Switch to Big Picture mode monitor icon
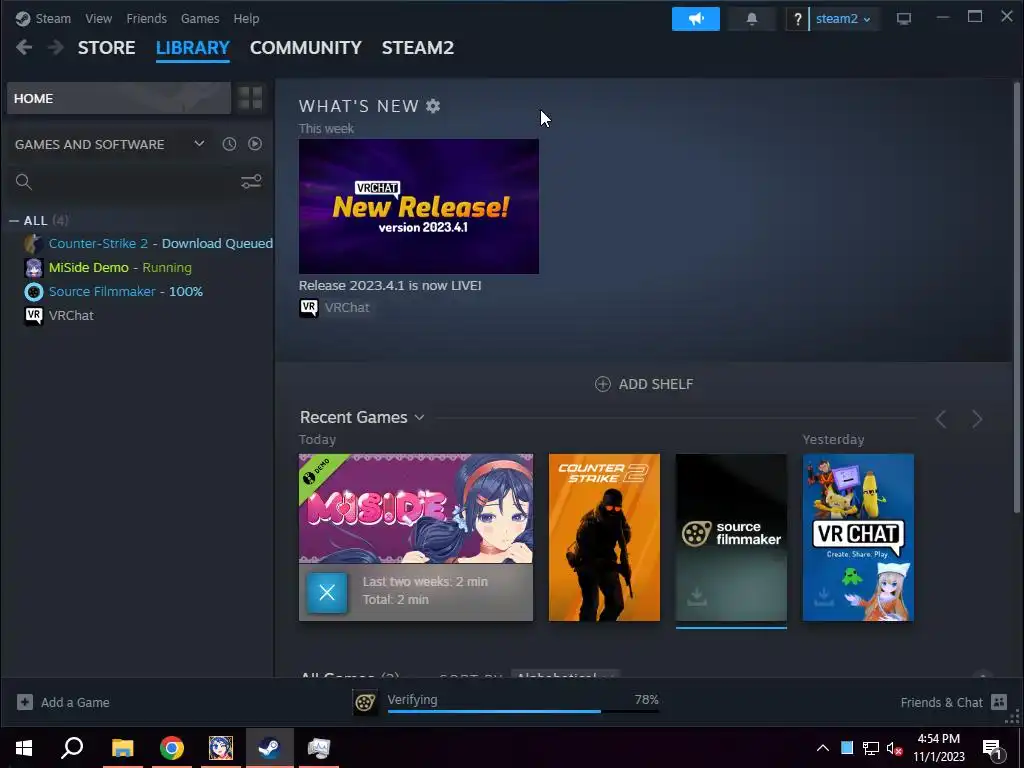This screenshot has height=768, width=1024. click(904, 19)
